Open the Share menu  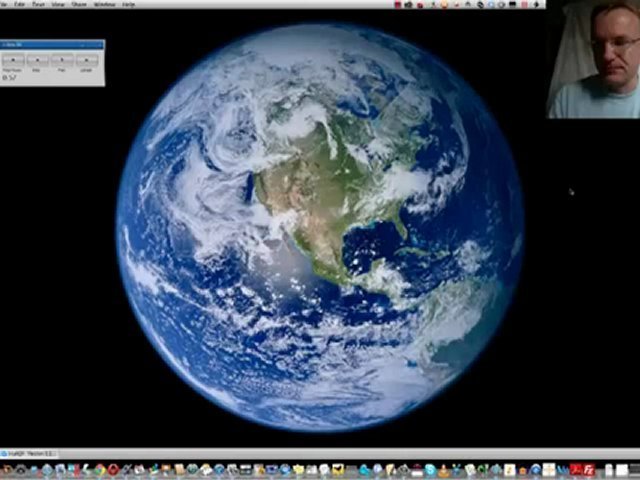coord(79,4)
